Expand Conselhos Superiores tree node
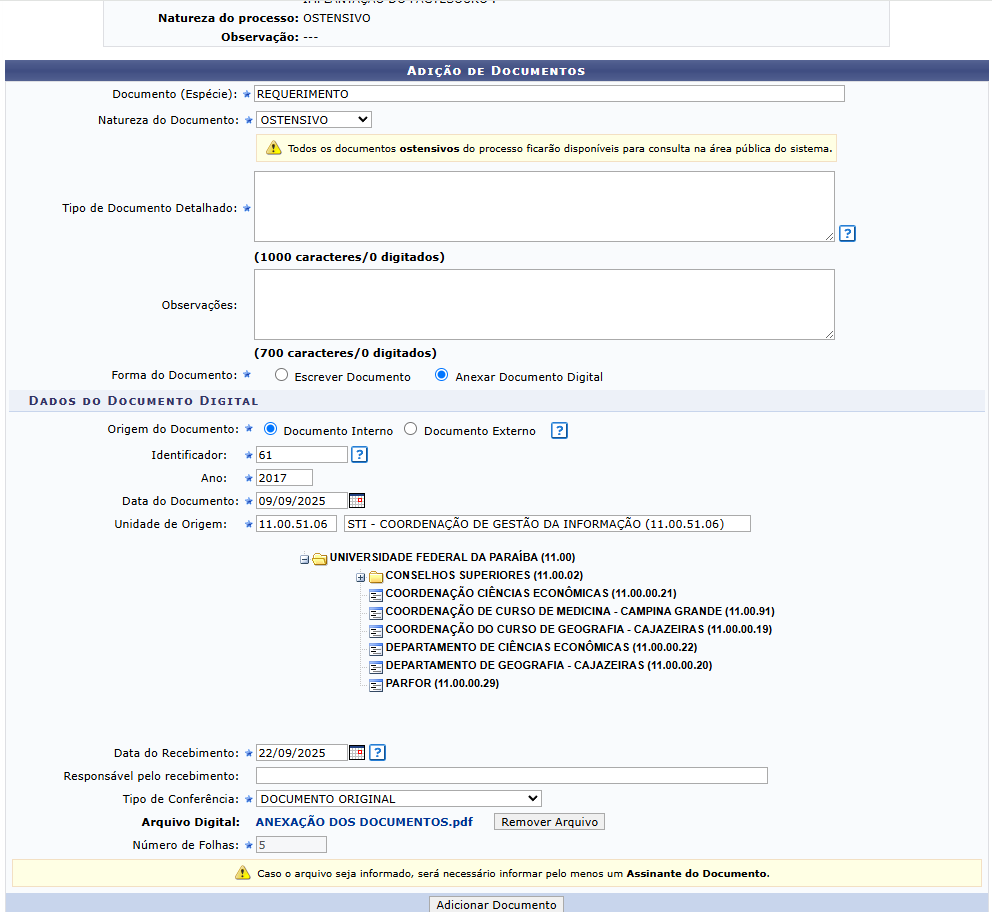This screenshot has height=912, width=992. (360, 577)
